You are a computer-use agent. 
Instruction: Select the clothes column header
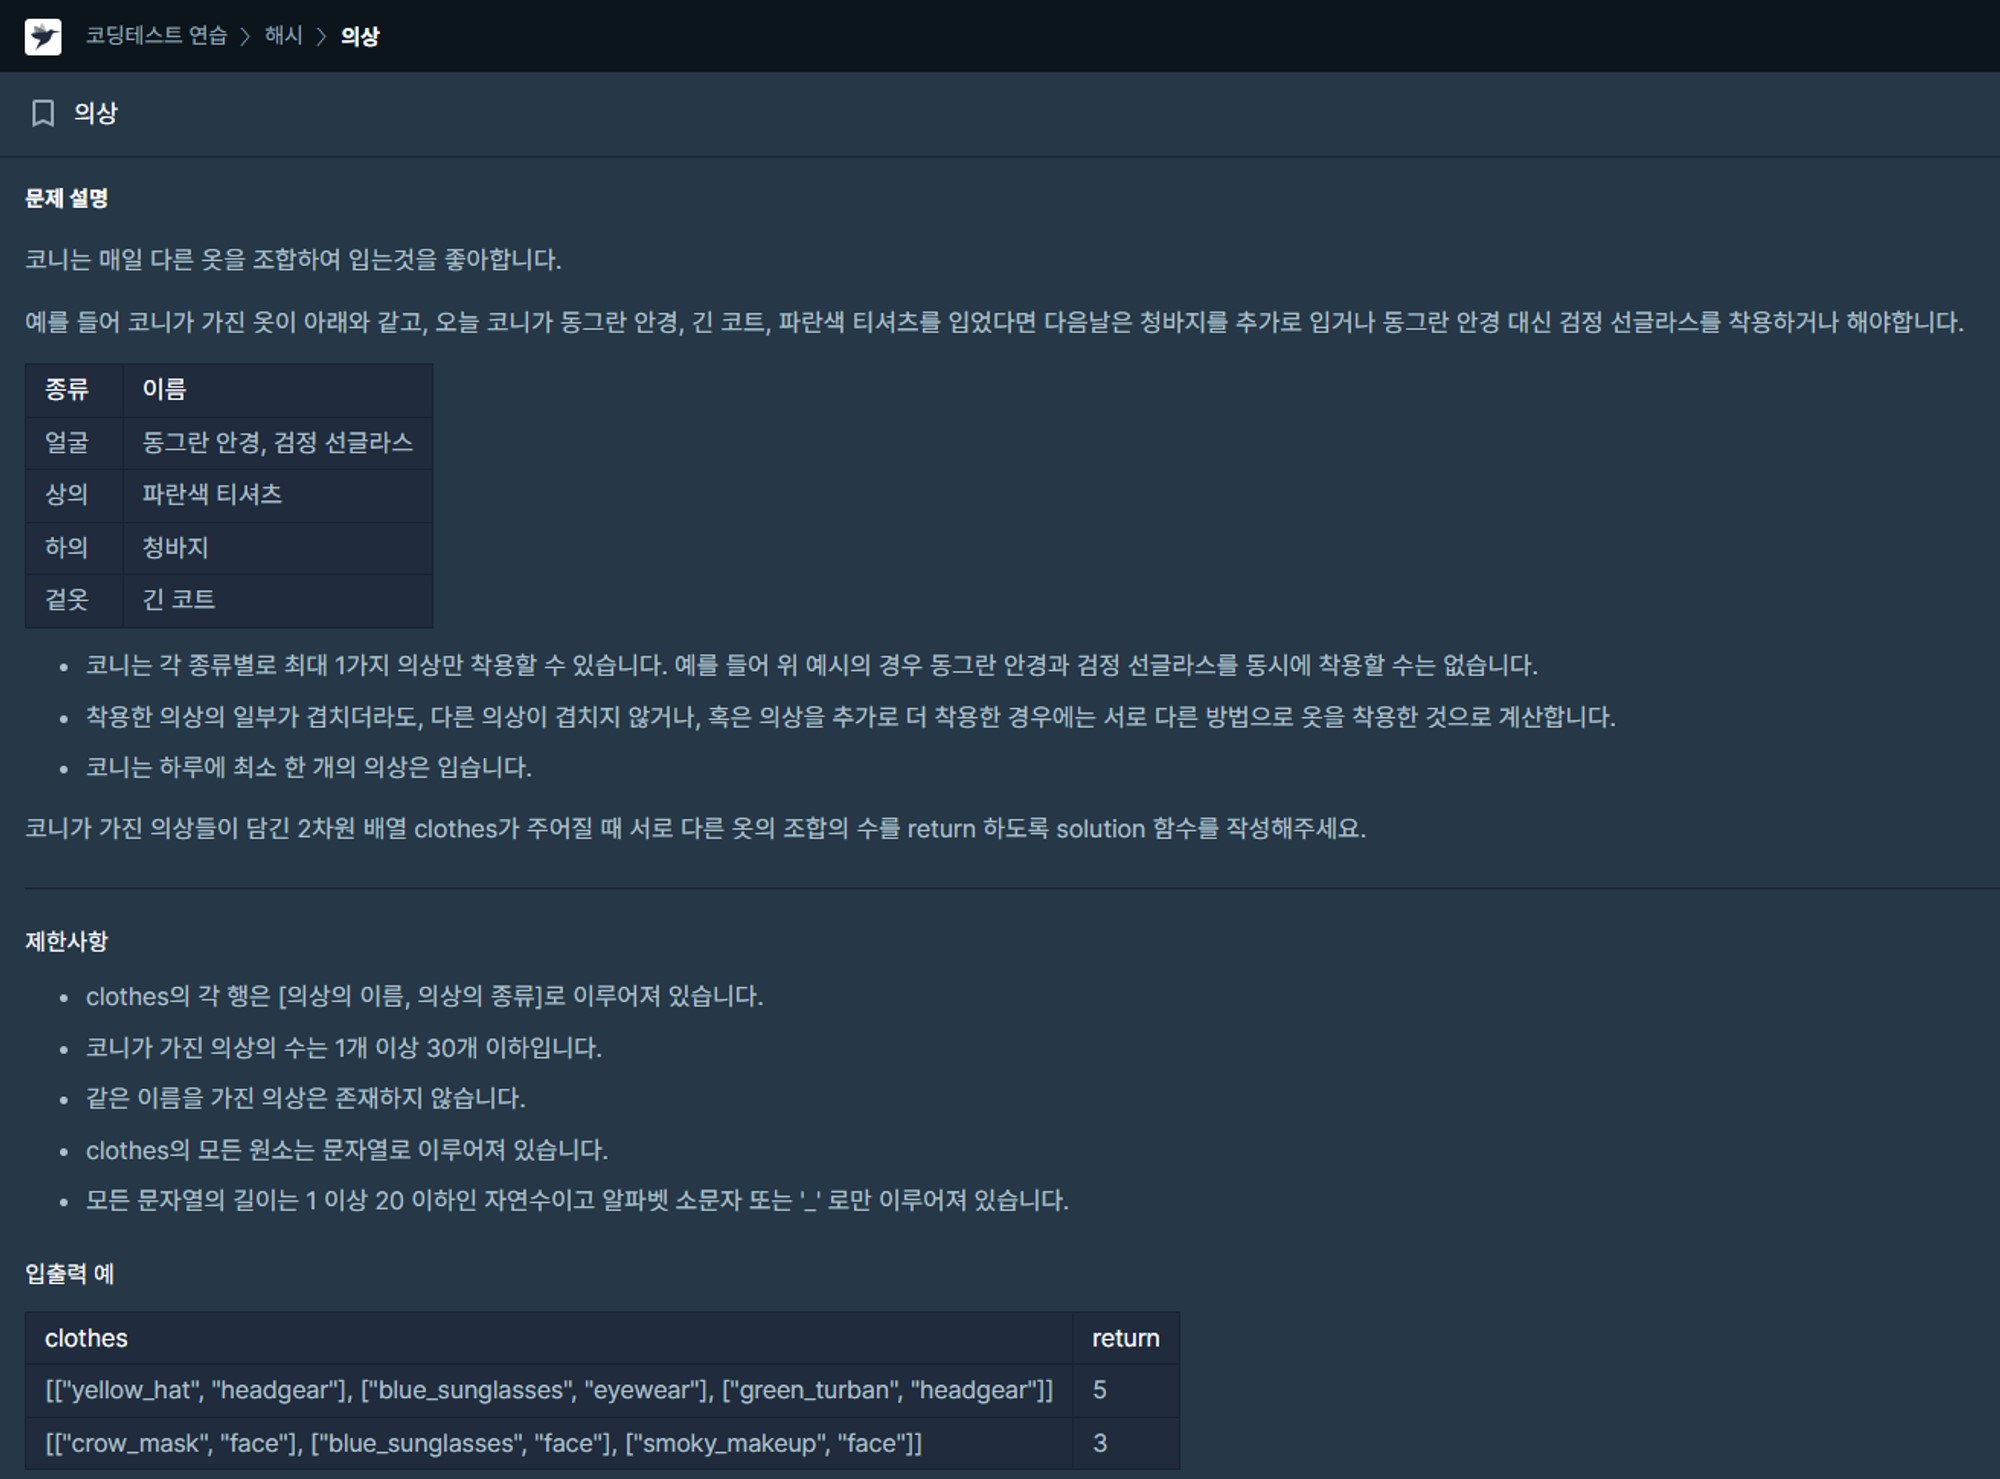point(549,1338)
